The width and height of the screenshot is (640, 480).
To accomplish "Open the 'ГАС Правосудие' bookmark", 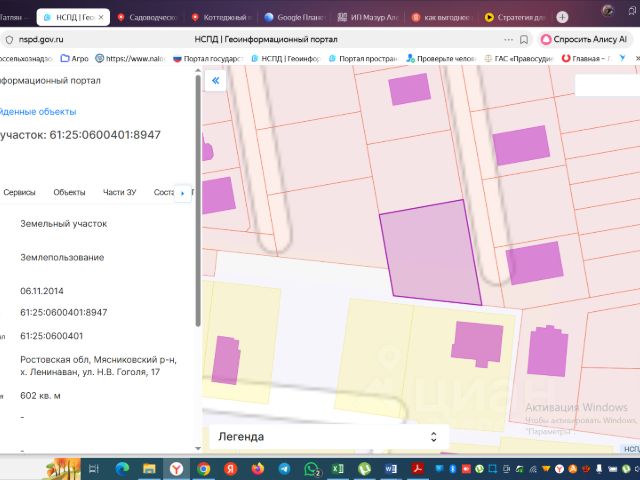I will 518,58.
